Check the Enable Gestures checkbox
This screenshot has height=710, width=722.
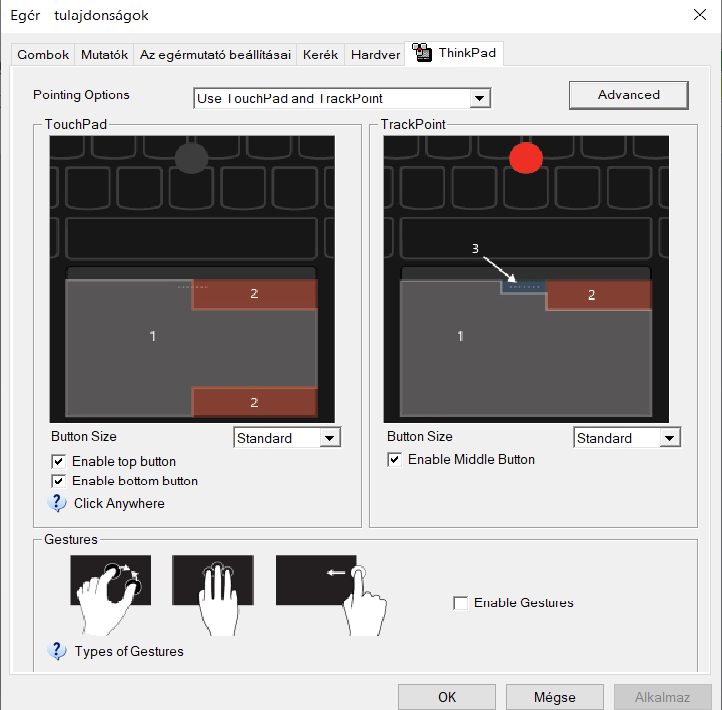(x=460, y=603)
